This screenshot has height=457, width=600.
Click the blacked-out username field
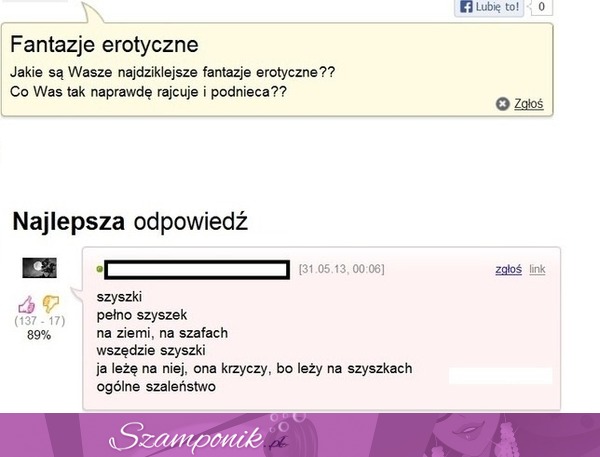pyautogui.click(x=197, y=269)
